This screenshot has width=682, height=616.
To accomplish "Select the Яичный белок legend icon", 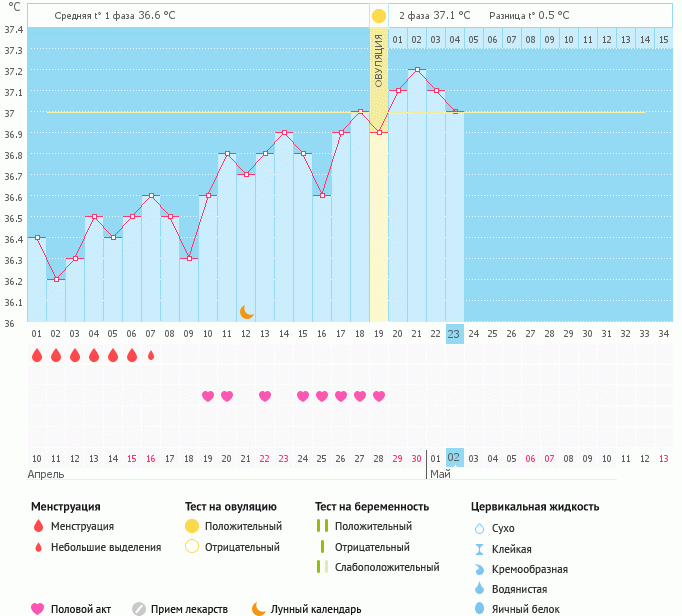I will [479, 609].
